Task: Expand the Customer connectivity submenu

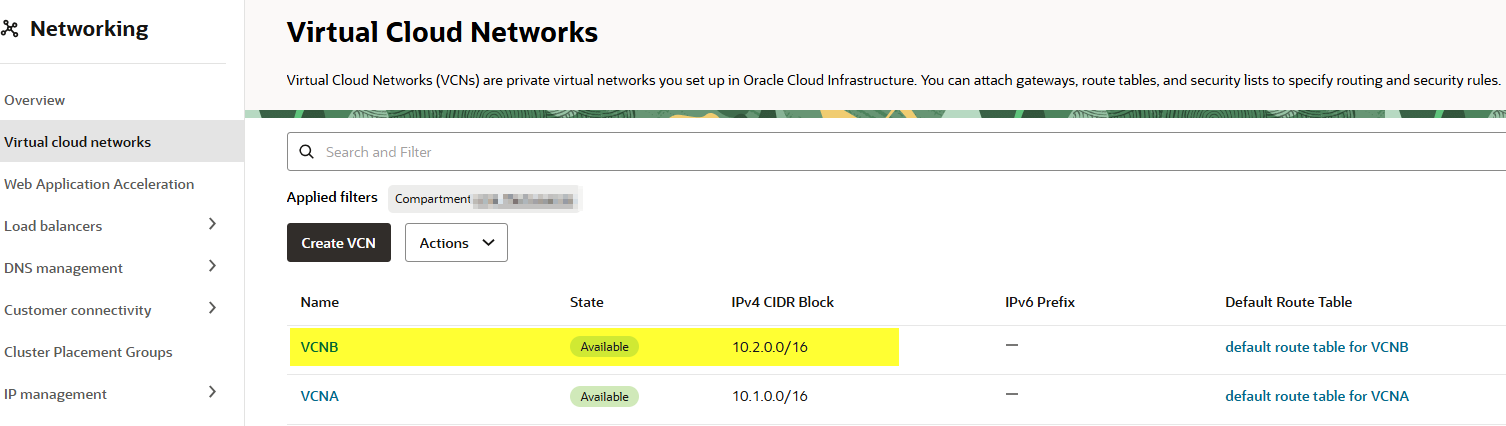Action: pyautogui.click(x=212, y=309)
